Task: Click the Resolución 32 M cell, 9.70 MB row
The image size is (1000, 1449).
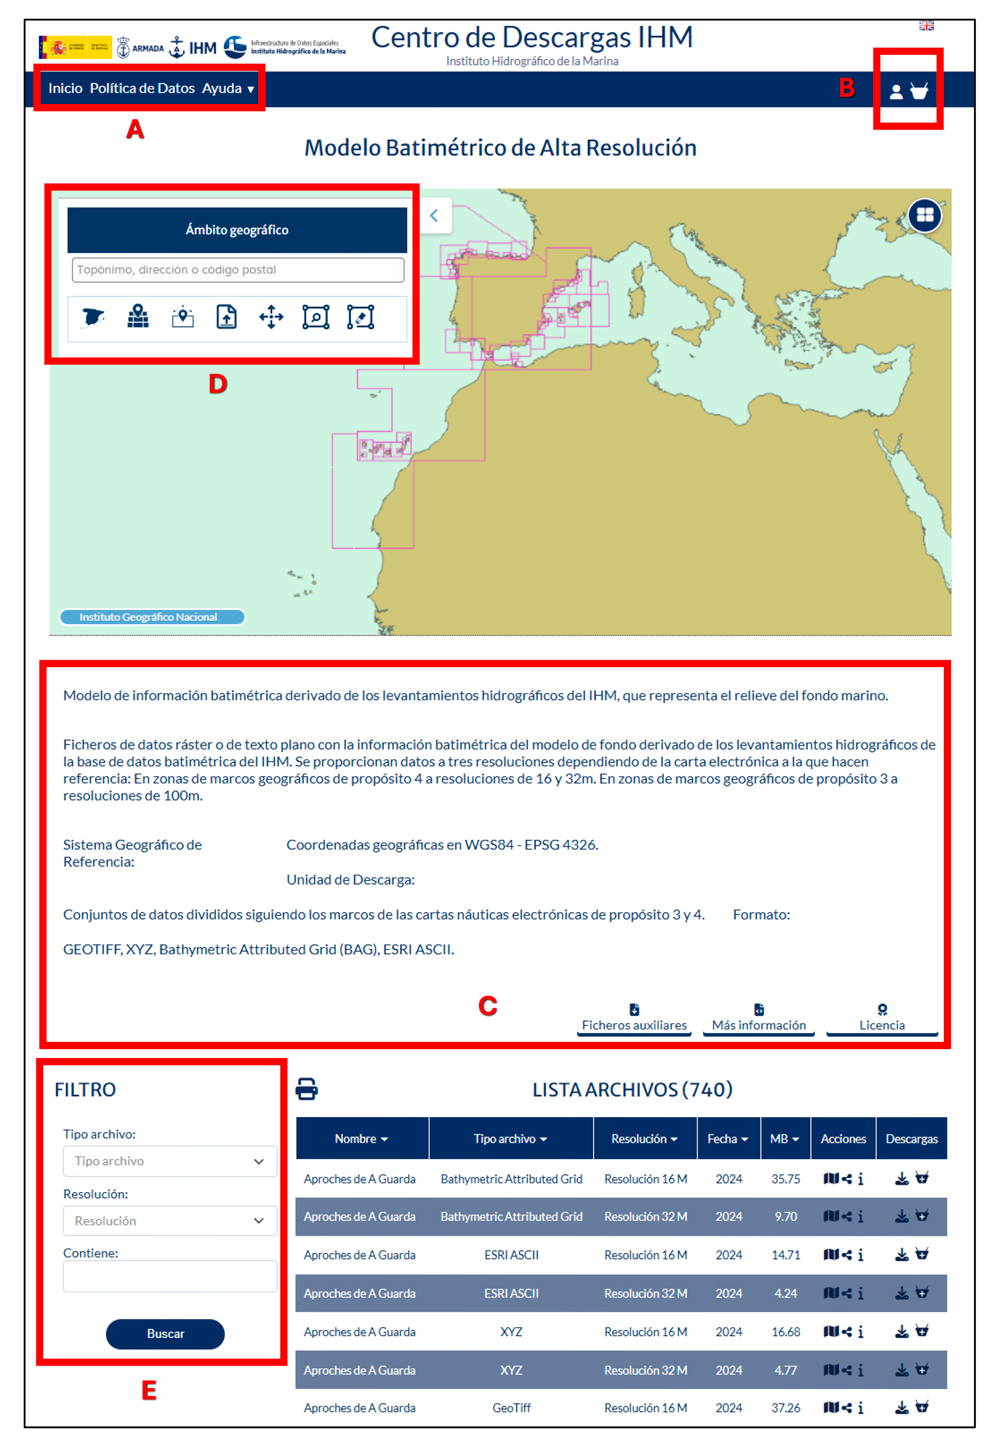Action: [x=645, y=1217]
